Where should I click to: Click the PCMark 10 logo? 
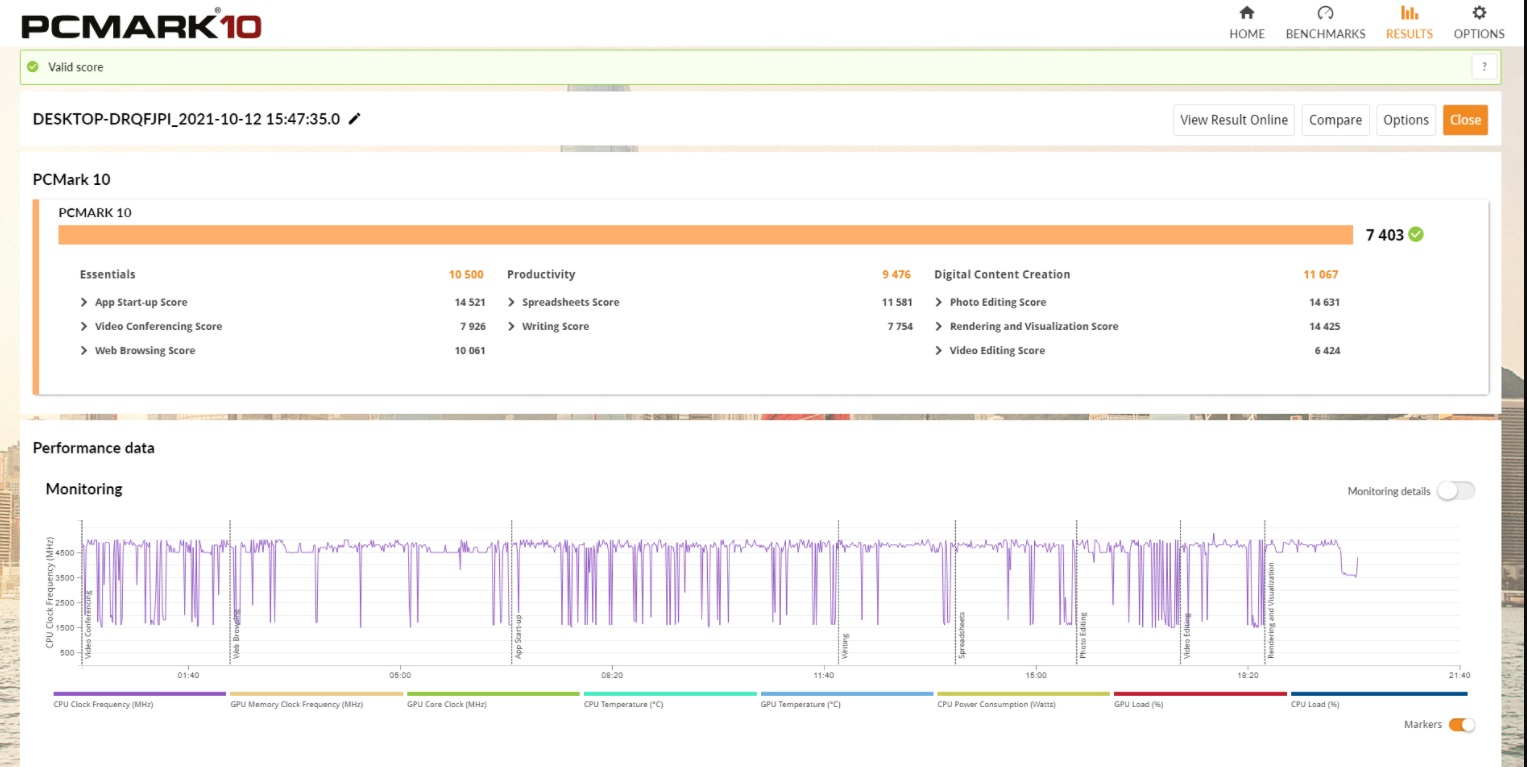pos(141,24)
